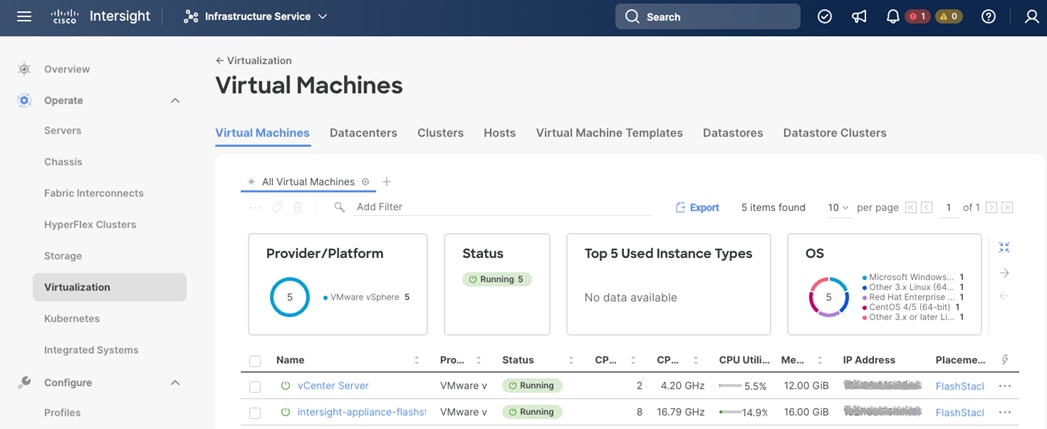The image size is (1047, 429).
Task: Open the Infrastructure Service switcher dropdown
Action: (255, 17)
